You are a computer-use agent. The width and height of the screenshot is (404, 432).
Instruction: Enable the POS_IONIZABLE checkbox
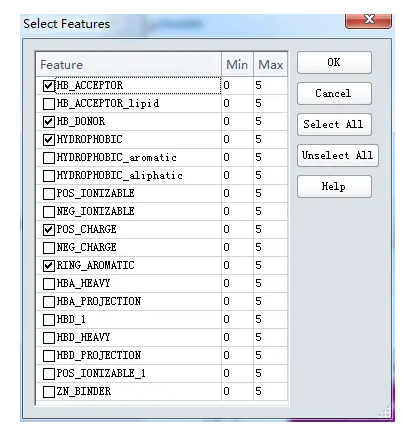[49, 194]
